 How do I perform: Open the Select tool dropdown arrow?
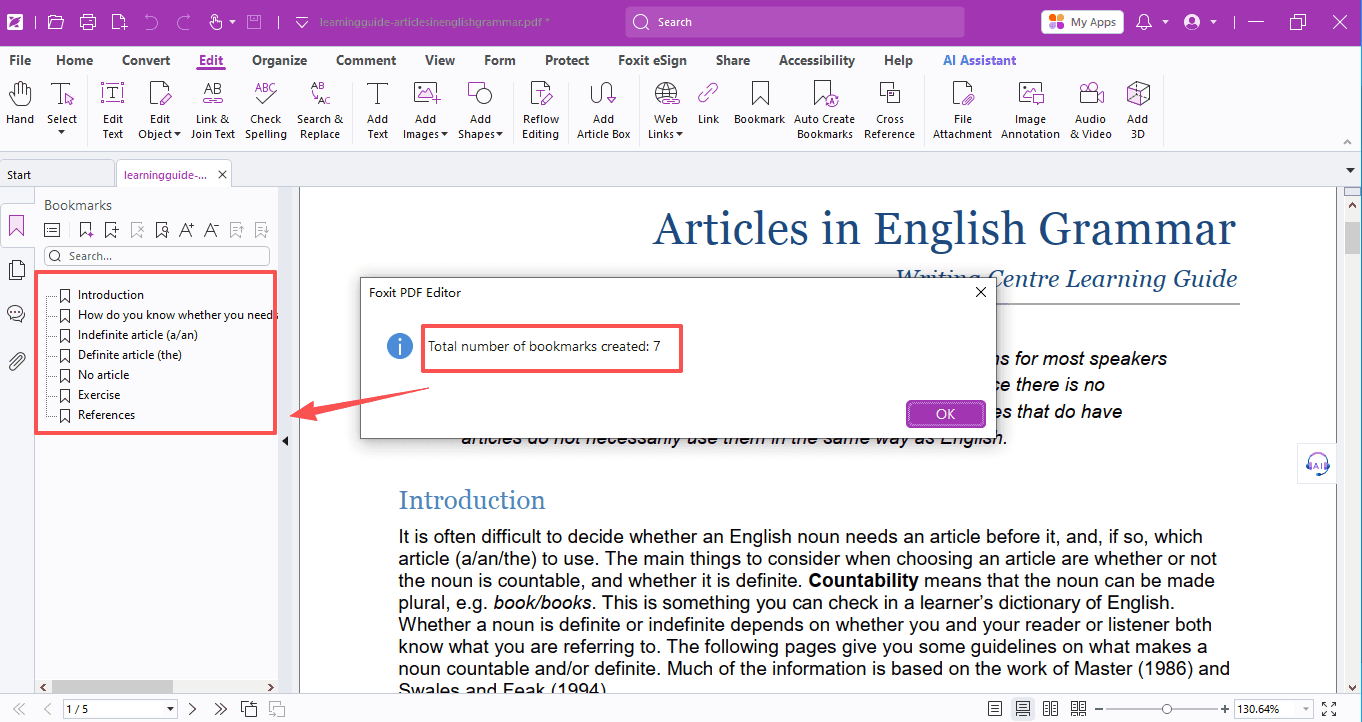(62, 133)
